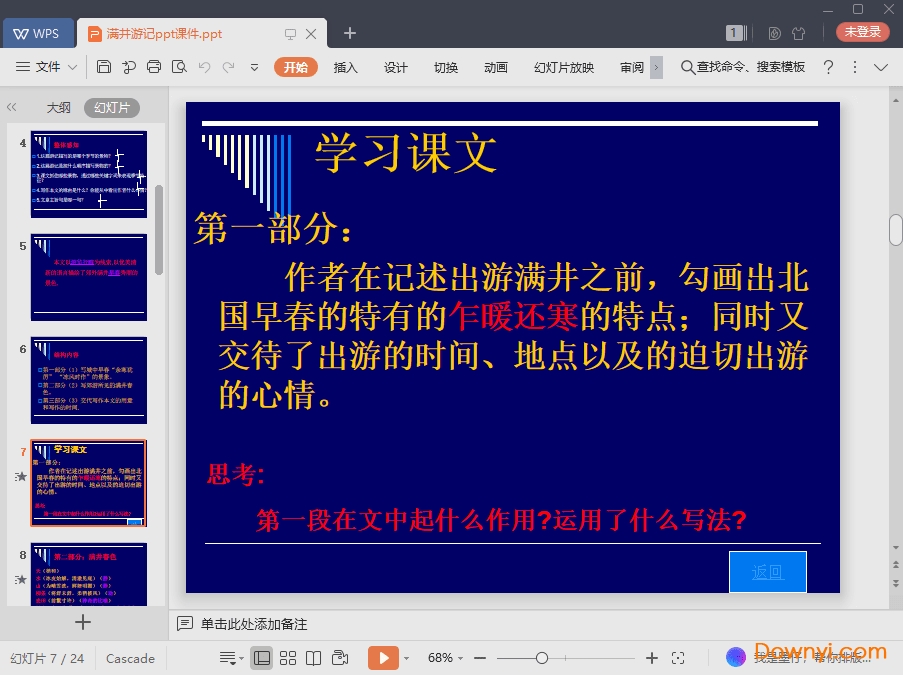
Task: Click the AI assistant round colorful icon
Action: [735, 657]
